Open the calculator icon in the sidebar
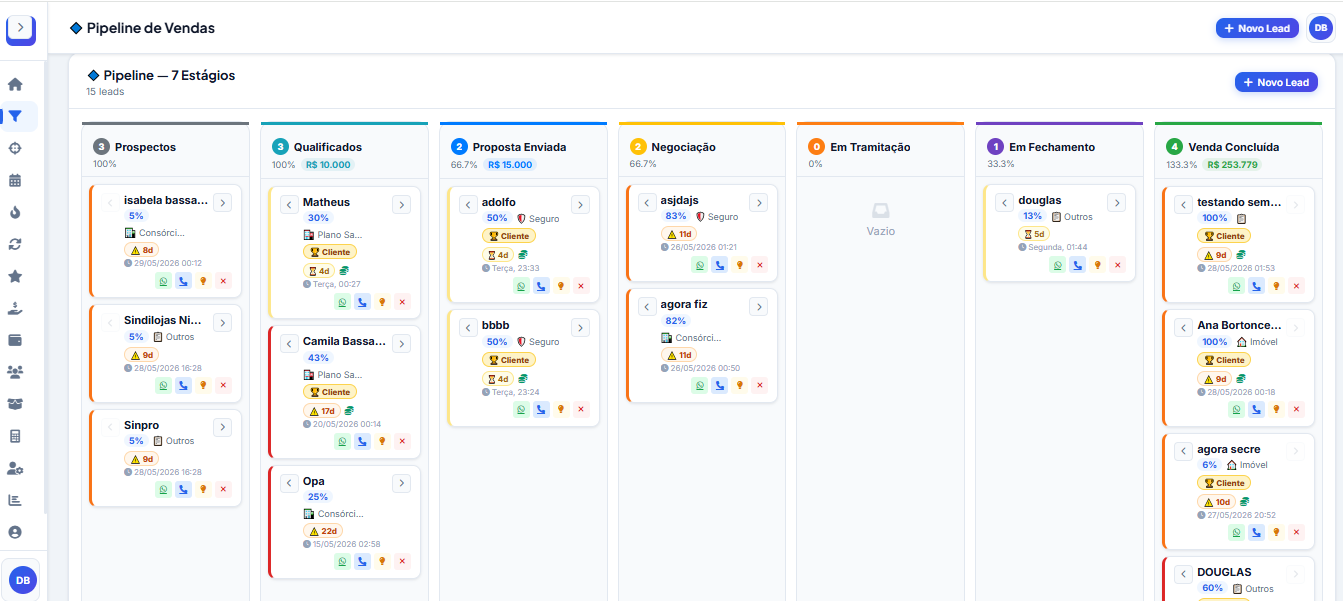Viewport: 1343px width, 601px height. (15, 436)
